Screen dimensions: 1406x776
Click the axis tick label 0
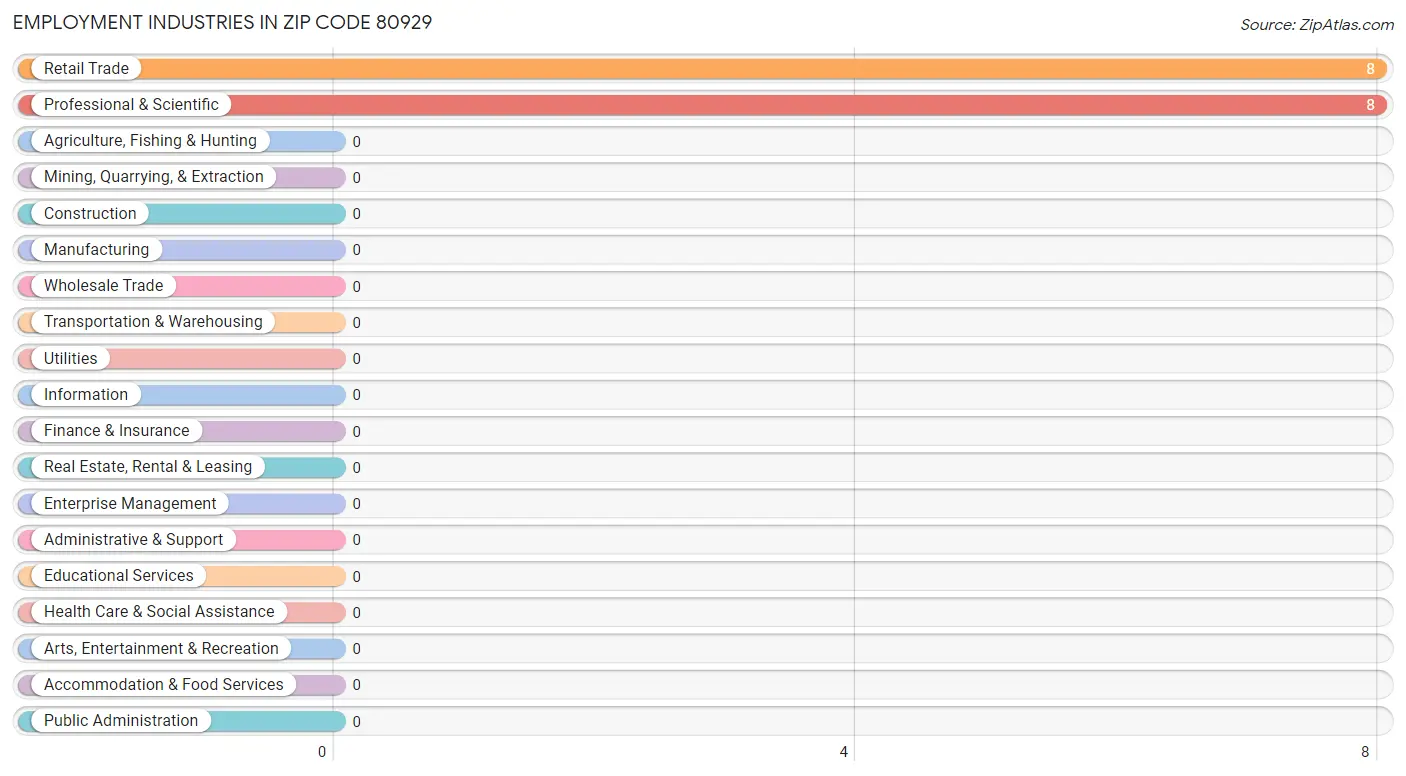pos(322,752)
